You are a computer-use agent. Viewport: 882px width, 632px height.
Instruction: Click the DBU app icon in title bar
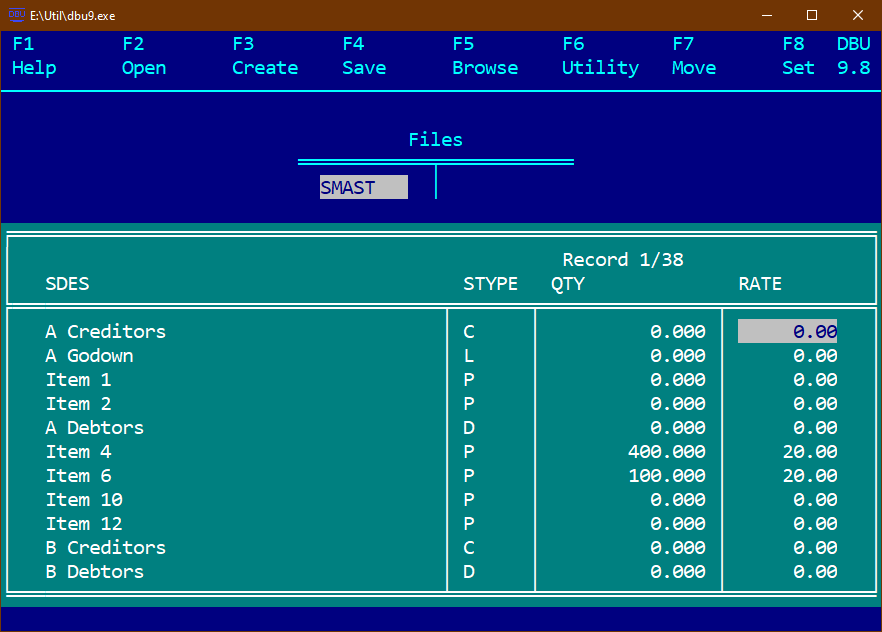pos(16,15)
